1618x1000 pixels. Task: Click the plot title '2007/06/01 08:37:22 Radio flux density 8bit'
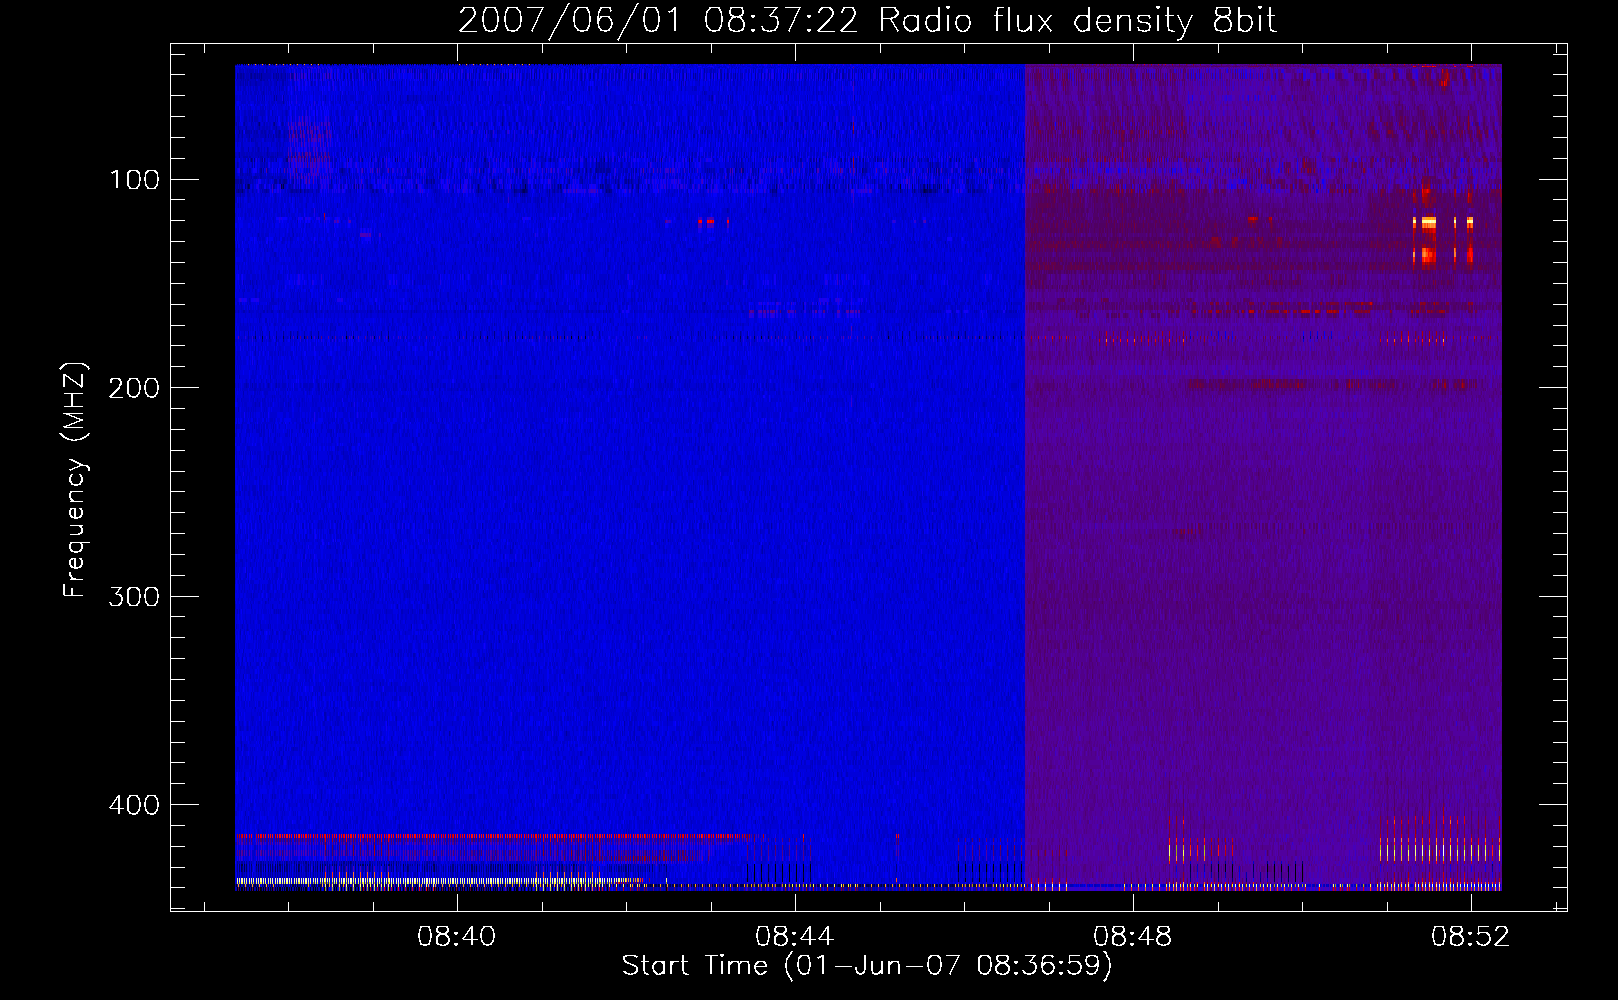[x=867, y=20]
